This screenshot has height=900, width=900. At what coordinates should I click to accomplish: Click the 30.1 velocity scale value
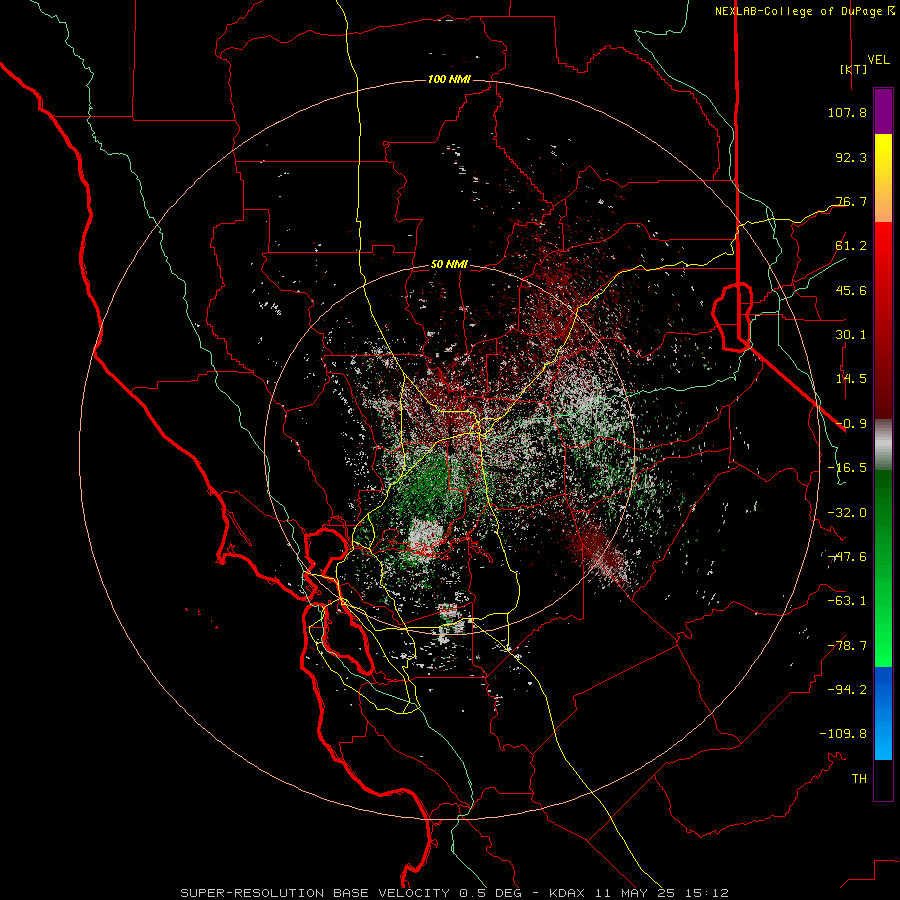click(851, 335)
